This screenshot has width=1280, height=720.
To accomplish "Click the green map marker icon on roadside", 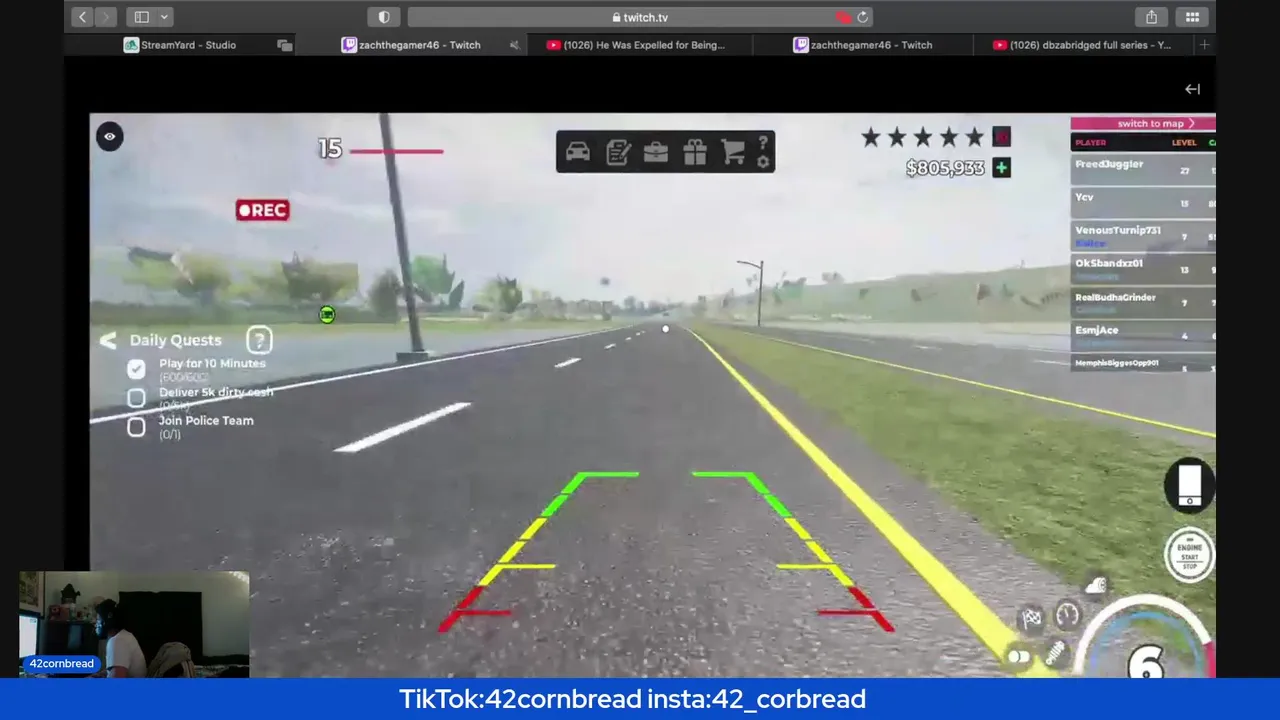I will (x=327, y=315).
